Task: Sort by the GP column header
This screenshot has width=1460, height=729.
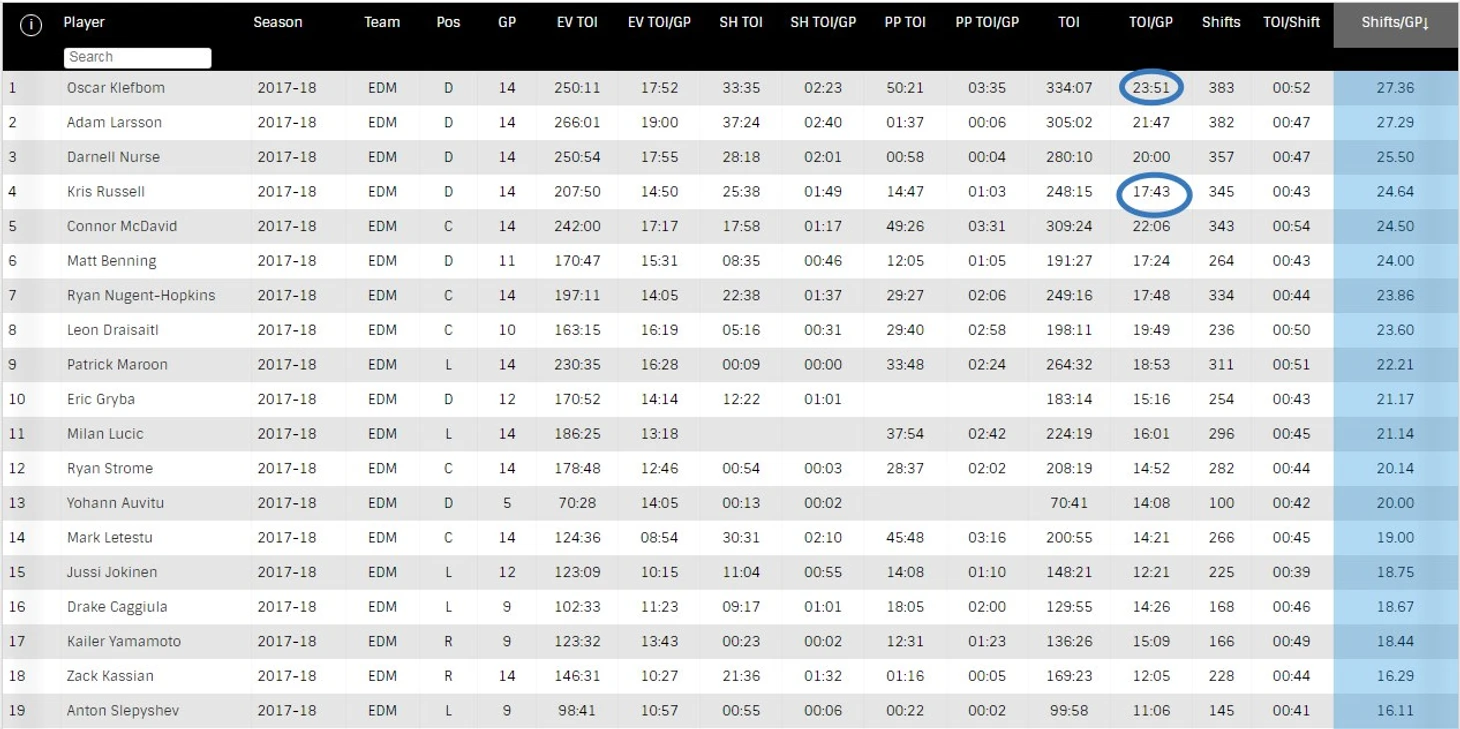Action: [x=507, y=22]
